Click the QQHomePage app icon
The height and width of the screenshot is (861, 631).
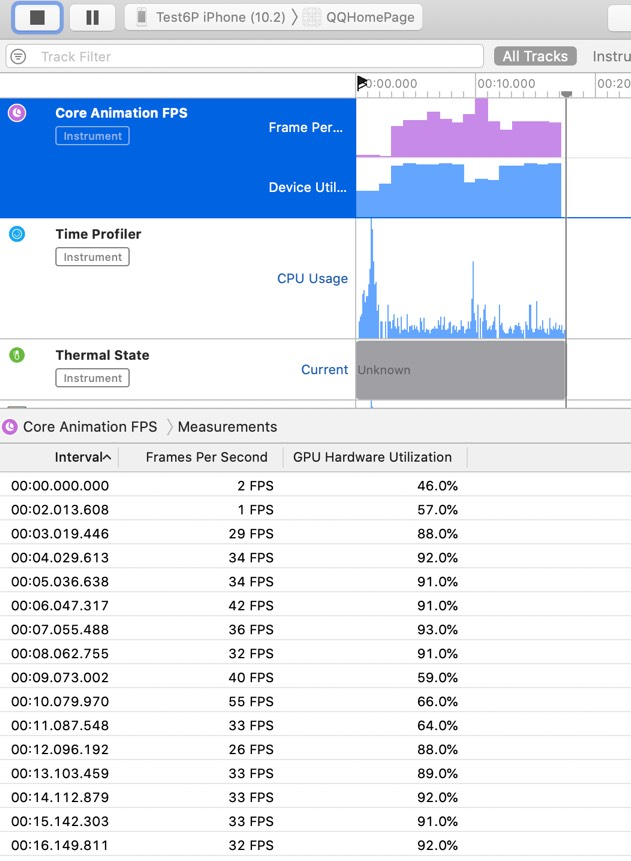[312, 17]
